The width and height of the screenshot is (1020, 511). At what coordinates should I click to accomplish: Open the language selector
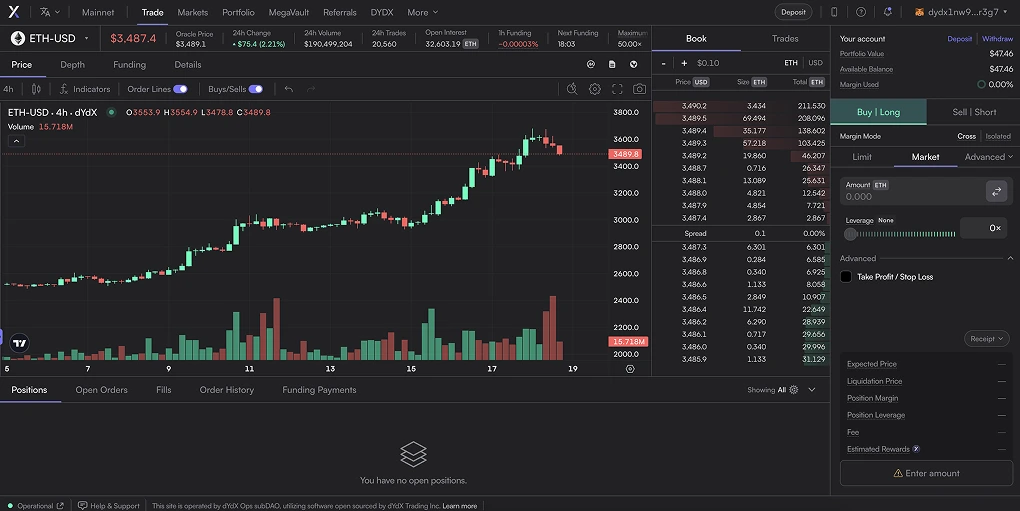[49, 12]
